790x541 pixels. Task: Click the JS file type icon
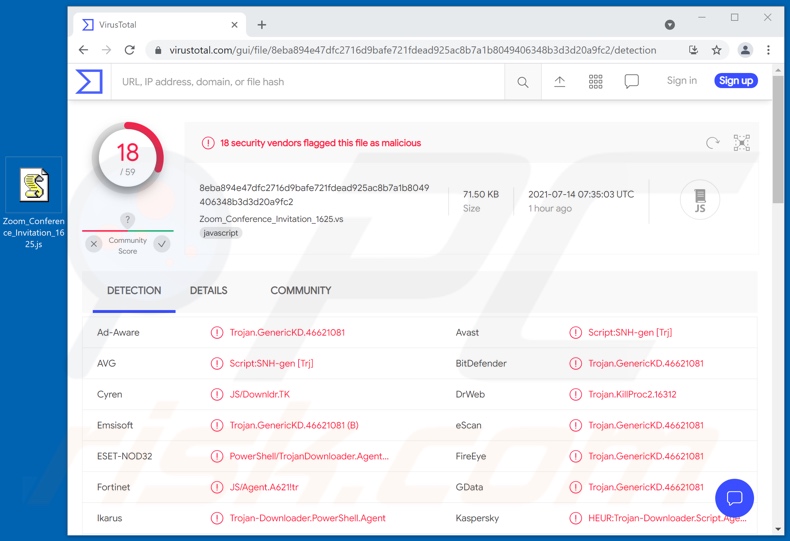[700, 200]
